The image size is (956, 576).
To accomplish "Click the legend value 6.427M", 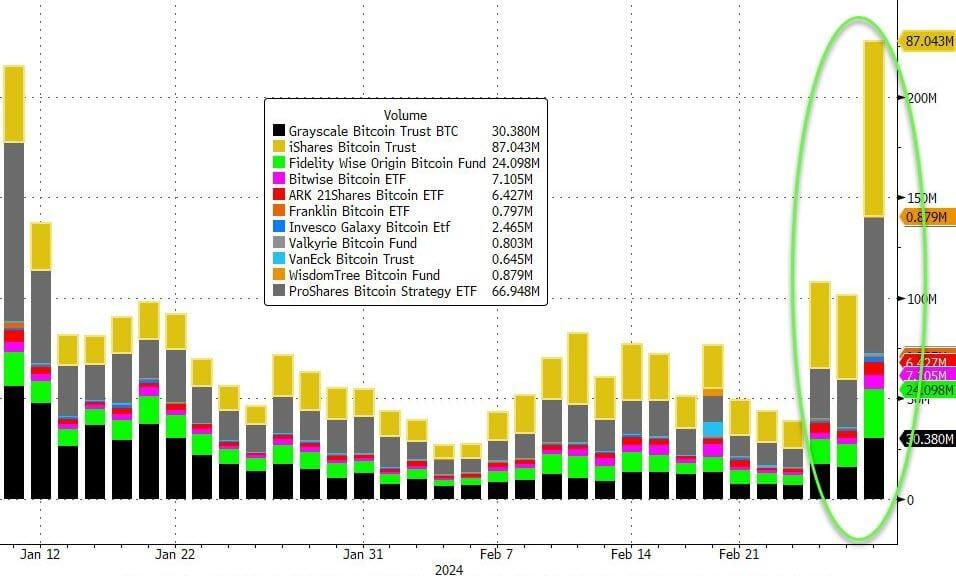I will 512,195.
